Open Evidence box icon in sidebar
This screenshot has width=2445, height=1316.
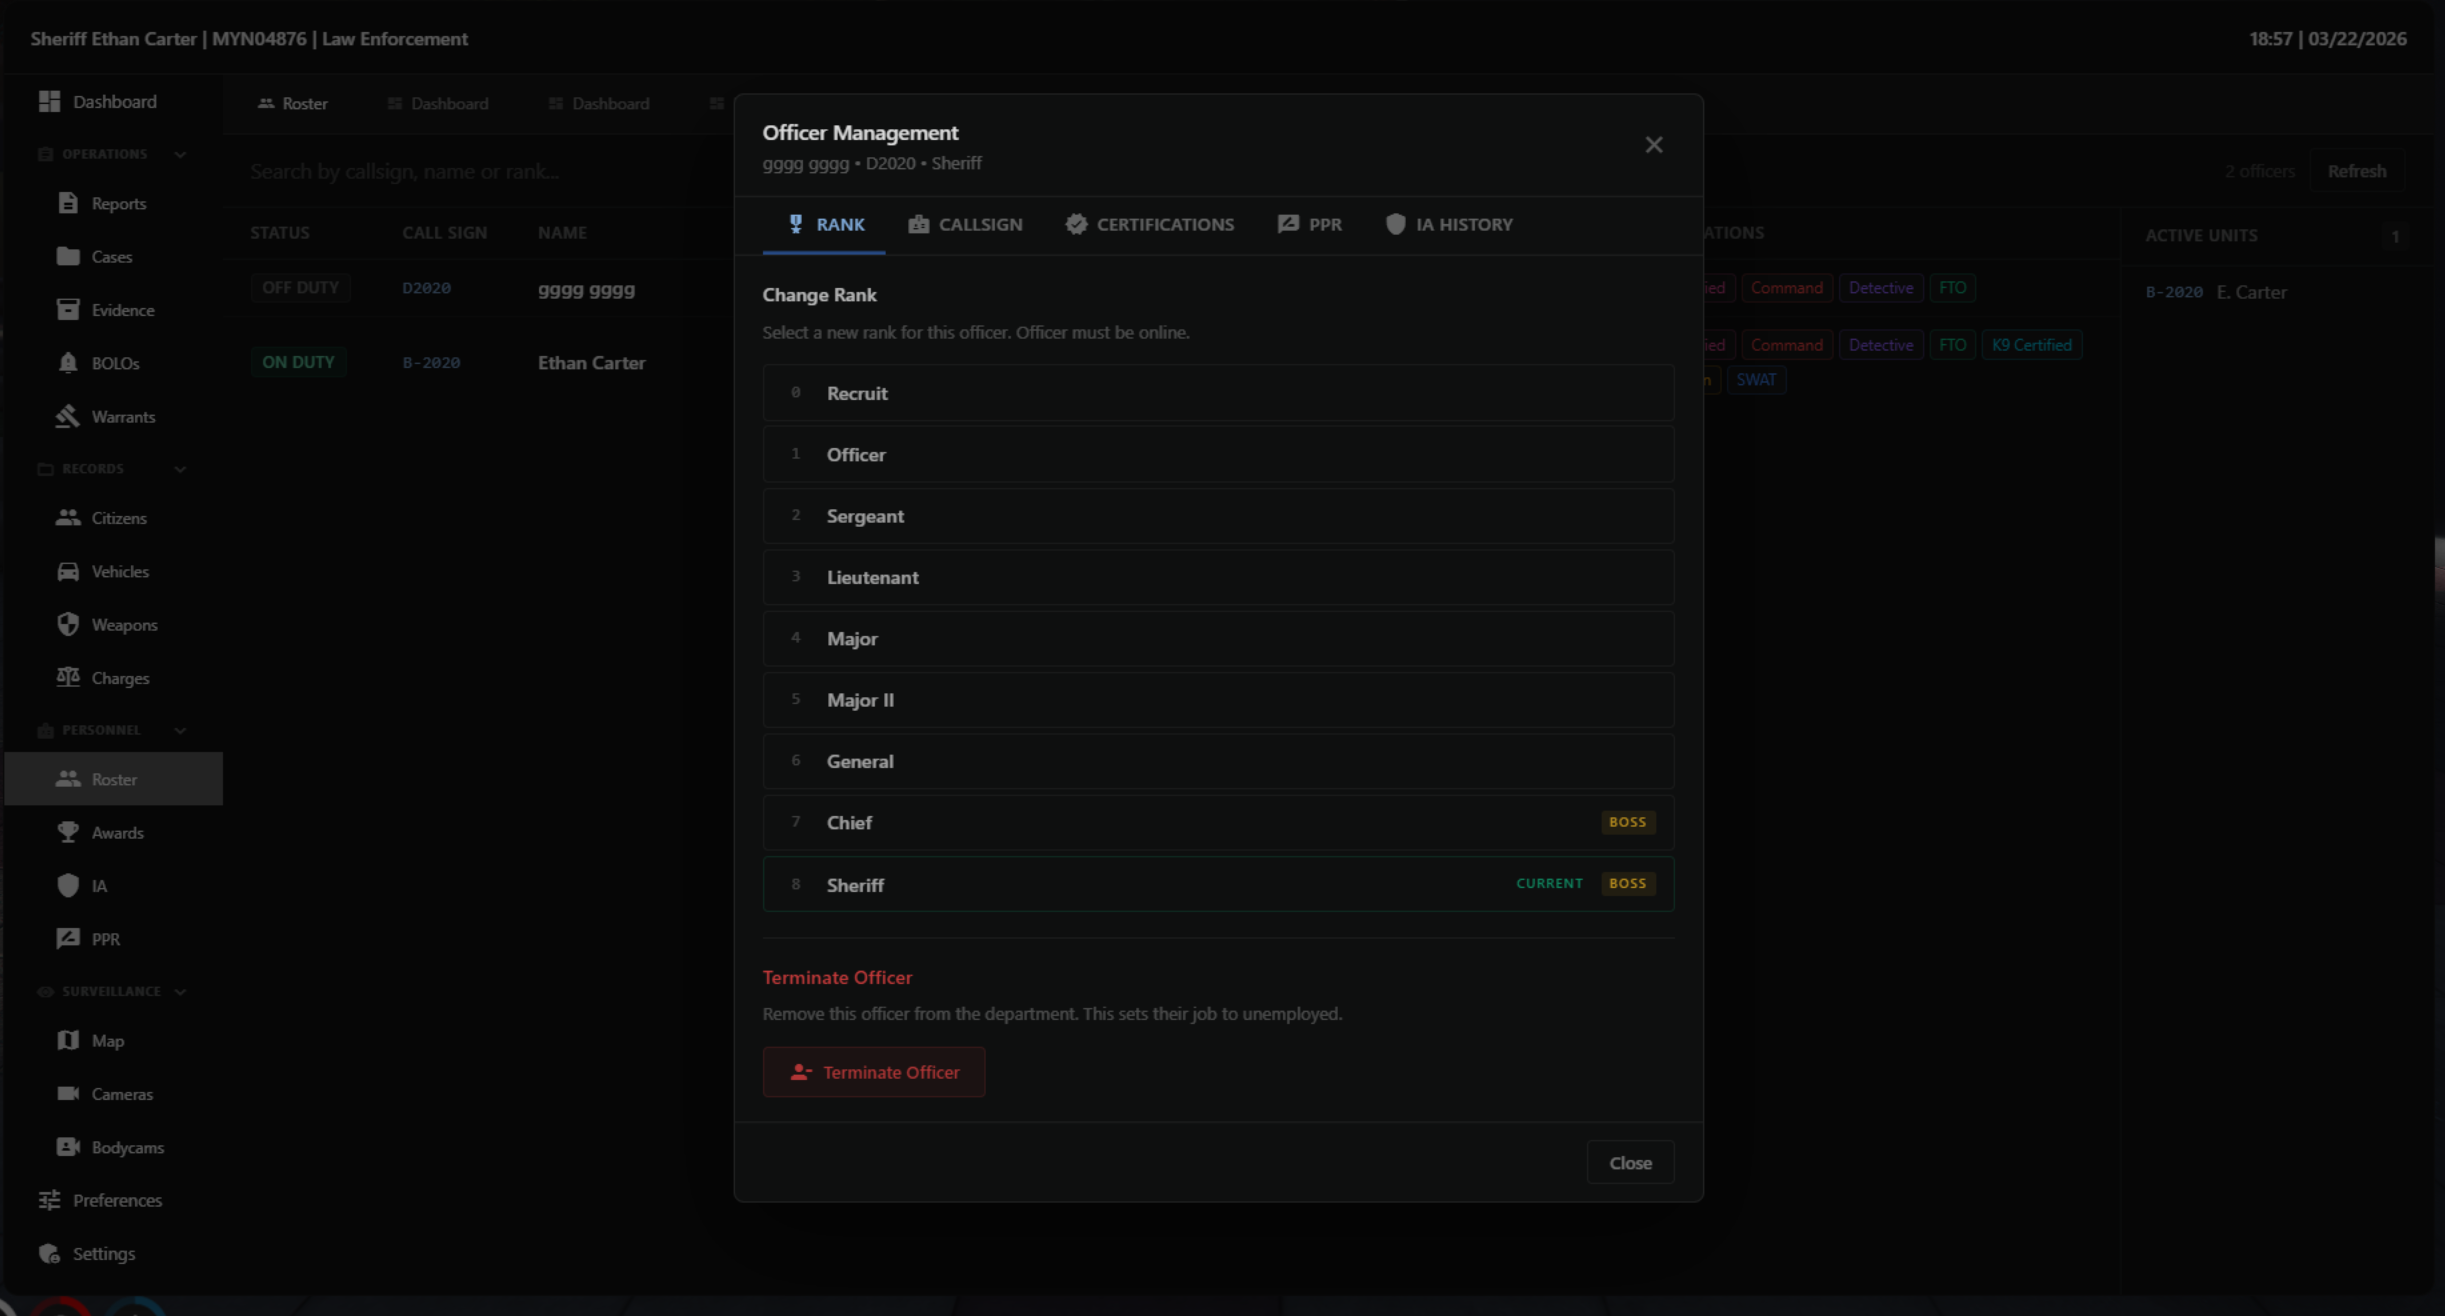click(68, 309)
